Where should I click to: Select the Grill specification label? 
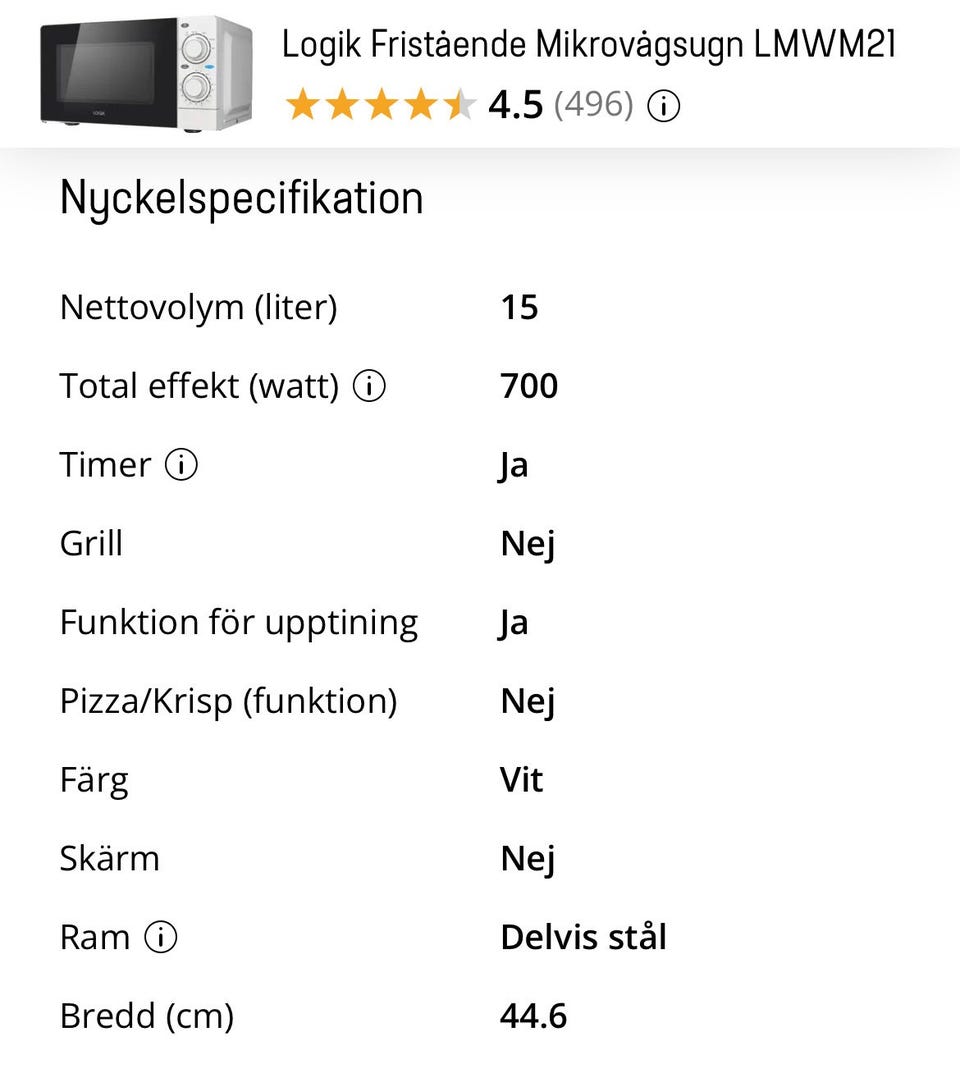tap(91, 544)
